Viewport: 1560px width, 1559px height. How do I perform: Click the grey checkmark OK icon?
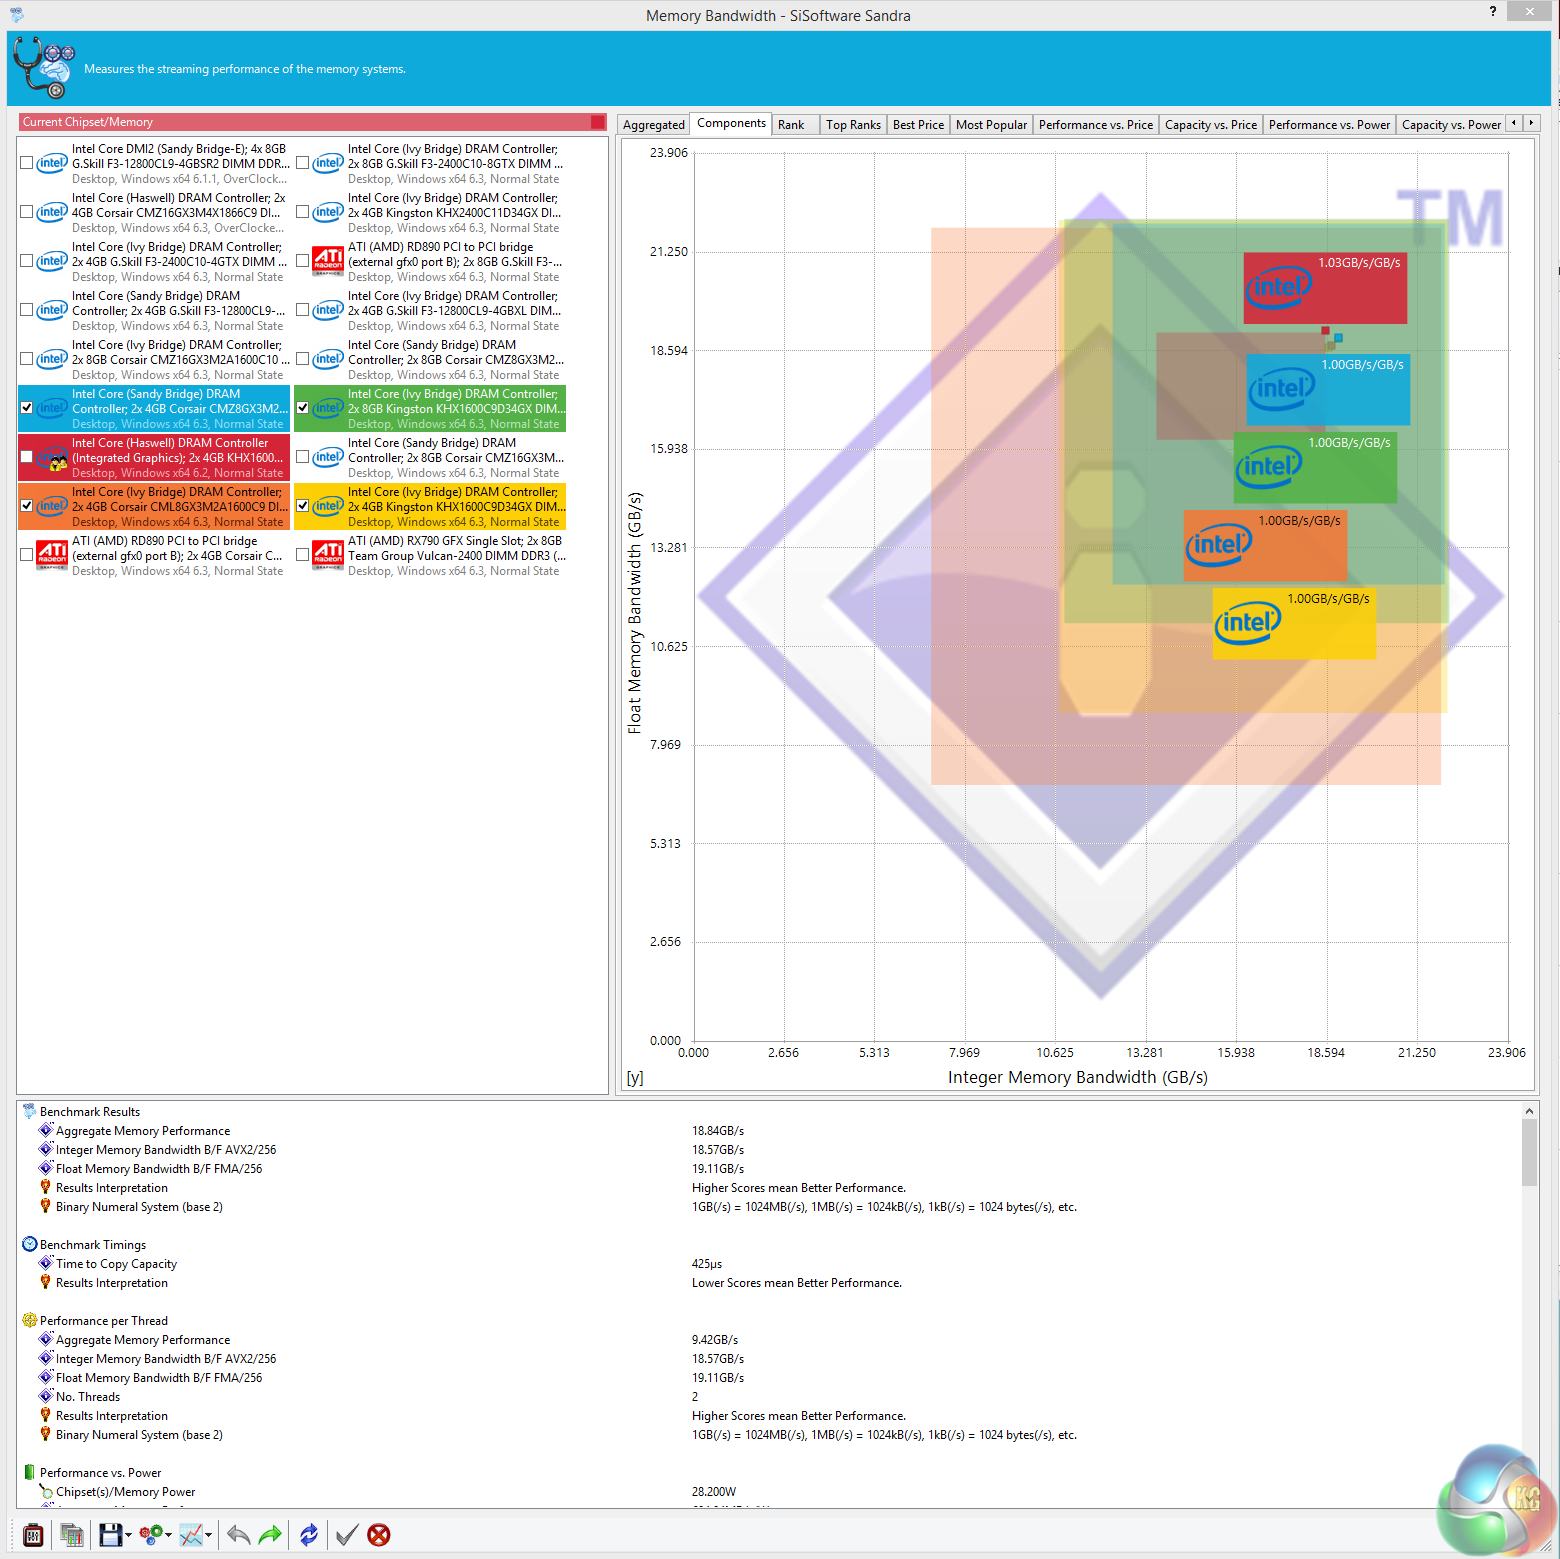[347, 1534]
